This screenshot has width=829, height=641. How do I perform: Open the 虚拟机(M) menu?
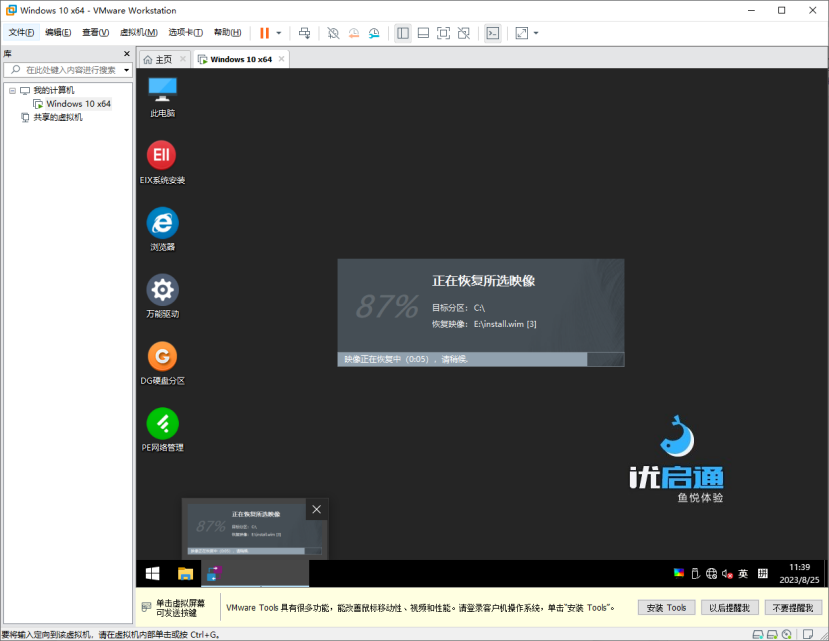pyautogui.click(x=139, y=33)
